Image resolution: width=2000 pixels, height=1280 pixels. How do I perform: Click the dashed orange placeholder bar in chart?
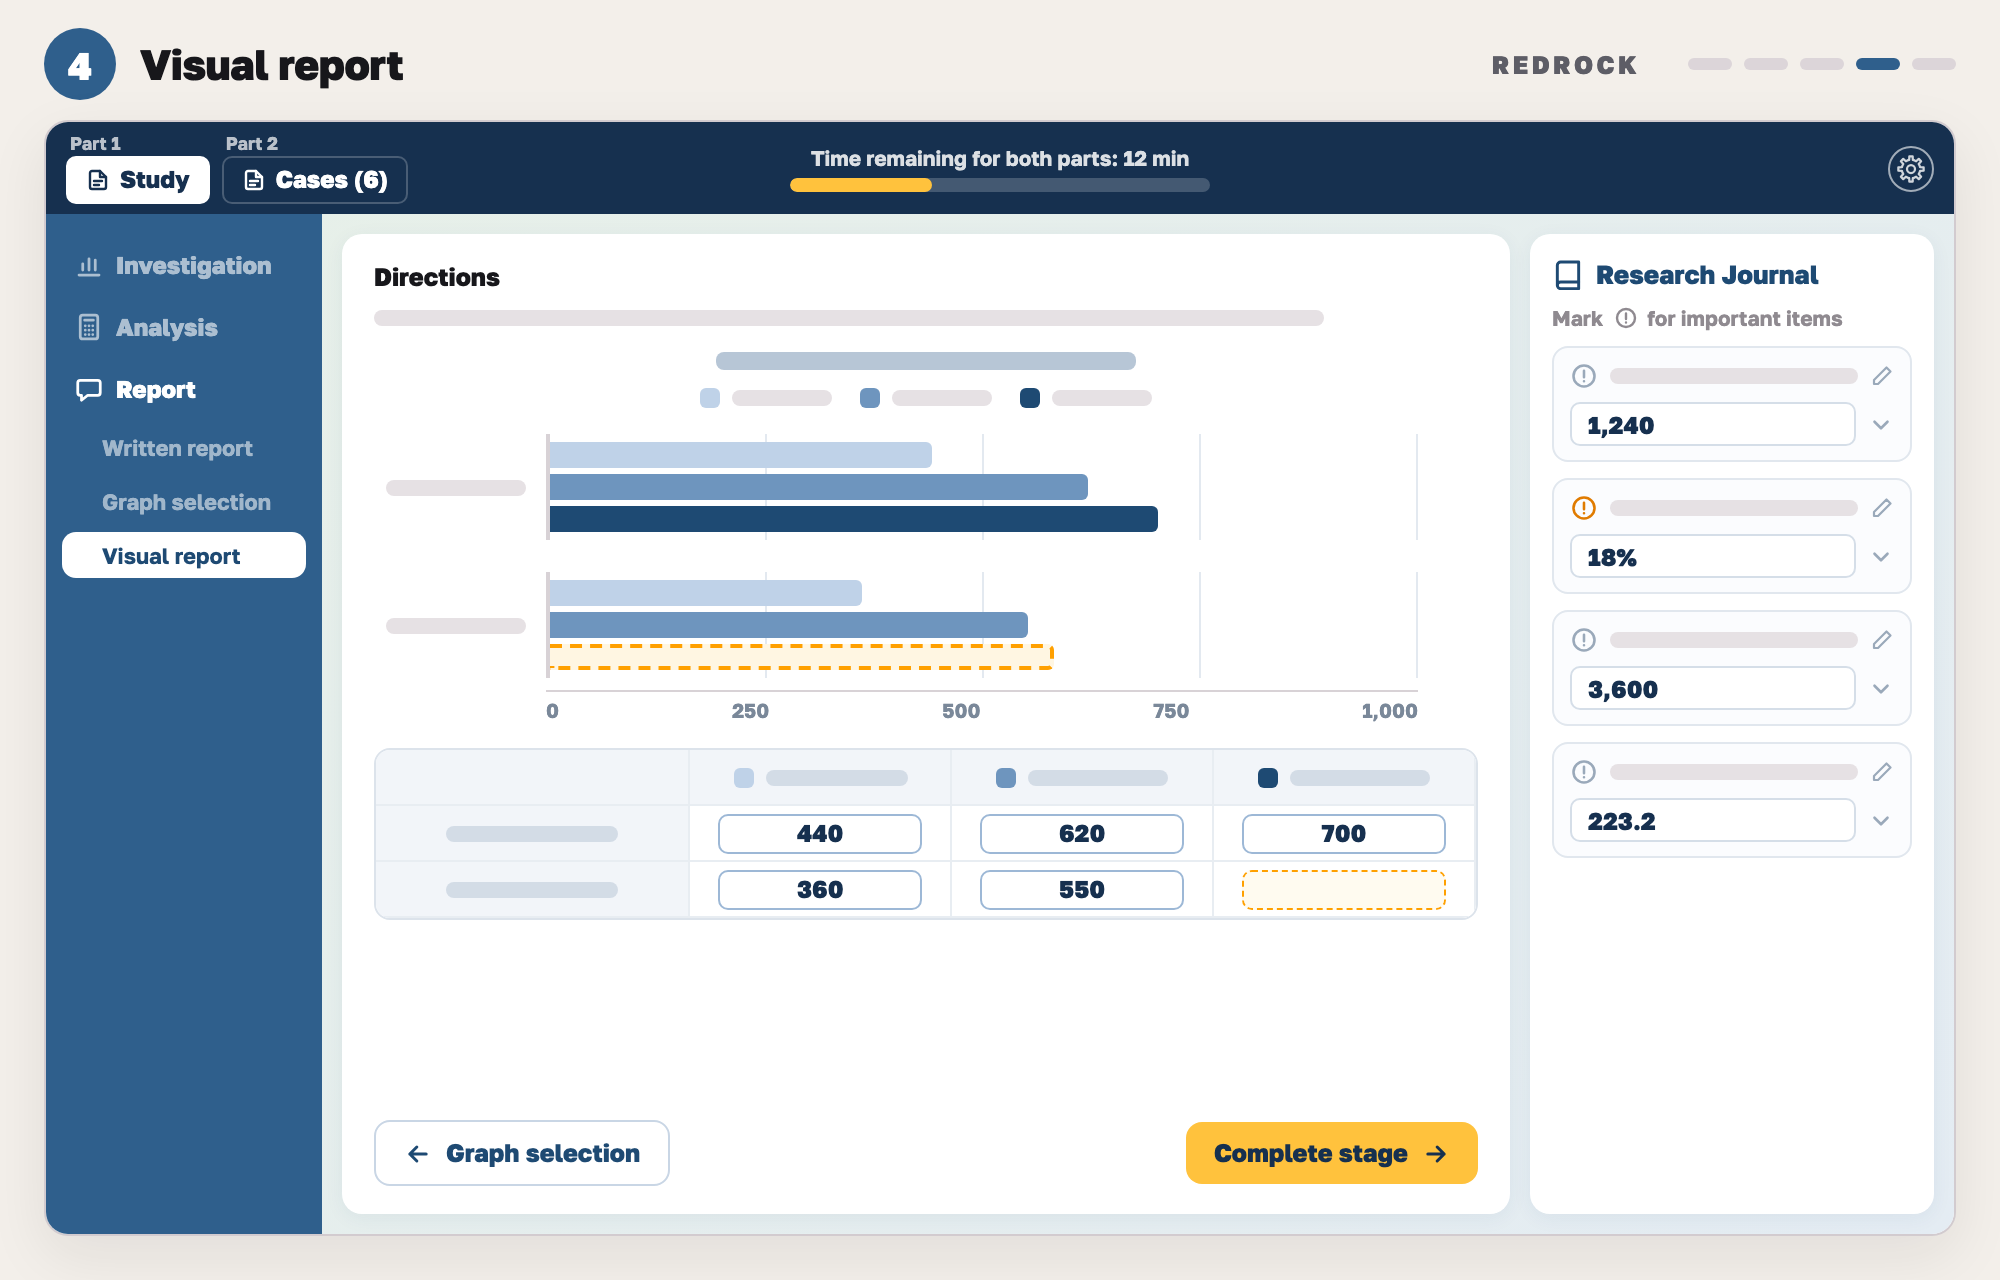801,657
